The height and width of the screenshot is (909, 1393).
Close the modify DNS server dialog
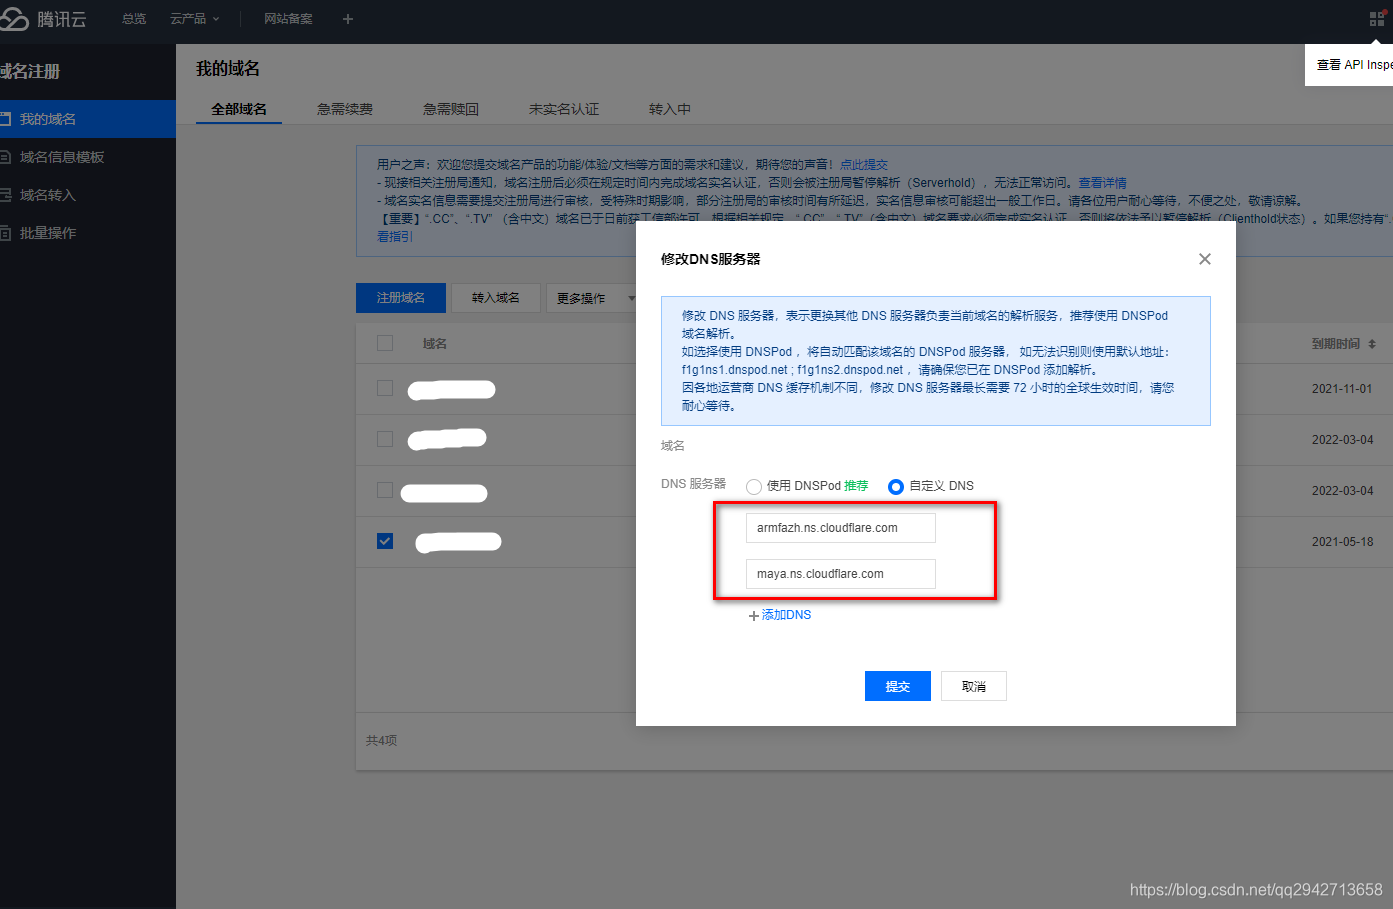click(x=1205, y=259)
